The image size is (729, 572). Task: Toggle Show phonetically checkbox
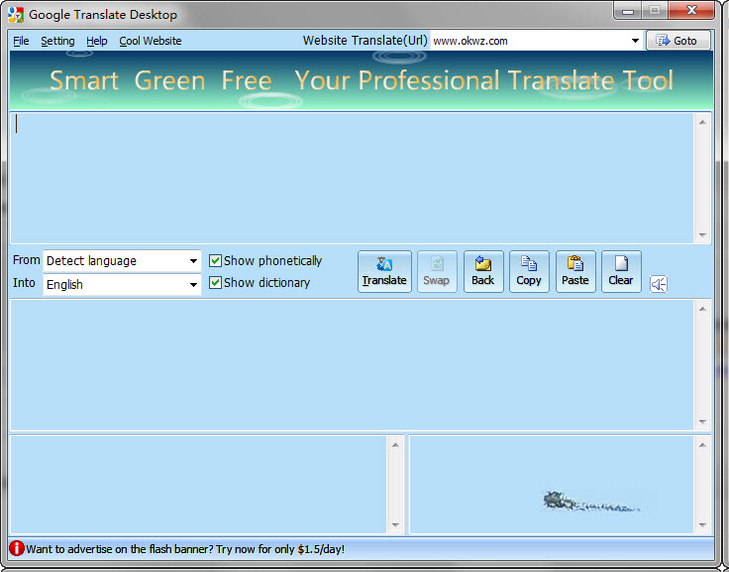(215, 260)
